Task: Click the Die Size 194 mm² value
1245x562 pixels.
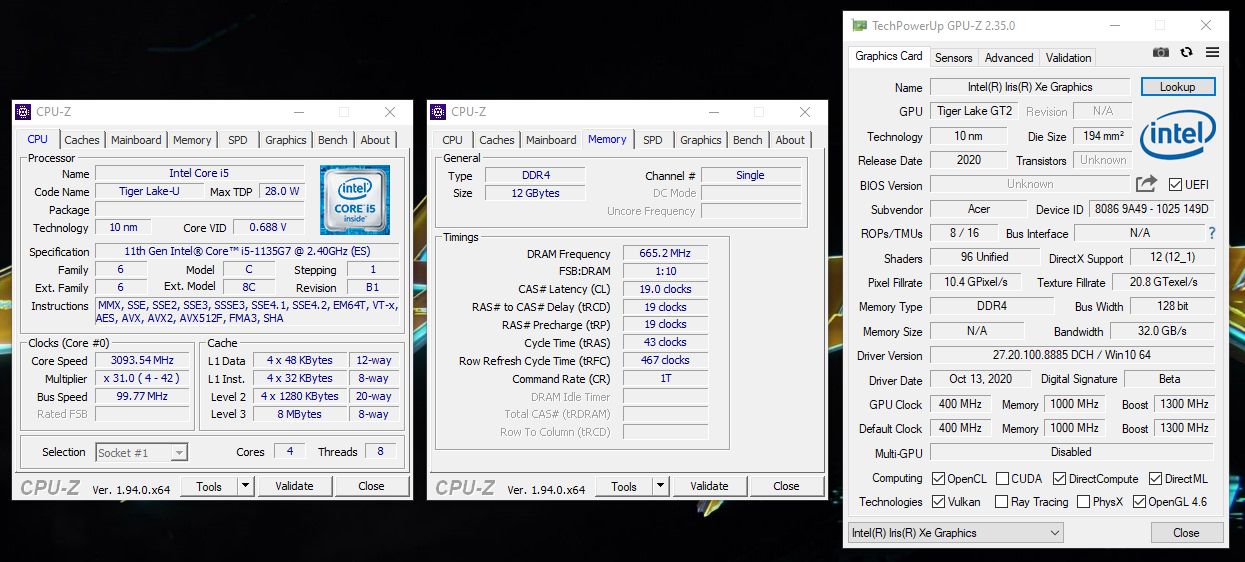Action: click(1102, 136)
